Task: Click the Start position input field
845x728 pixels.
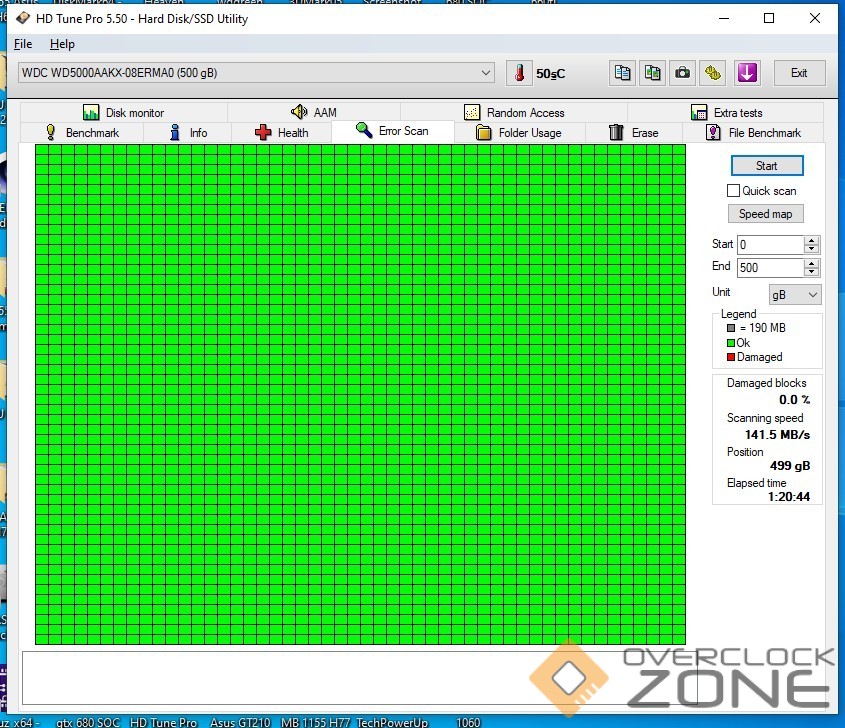Action: pyautogui.click(x=771, y=245)
